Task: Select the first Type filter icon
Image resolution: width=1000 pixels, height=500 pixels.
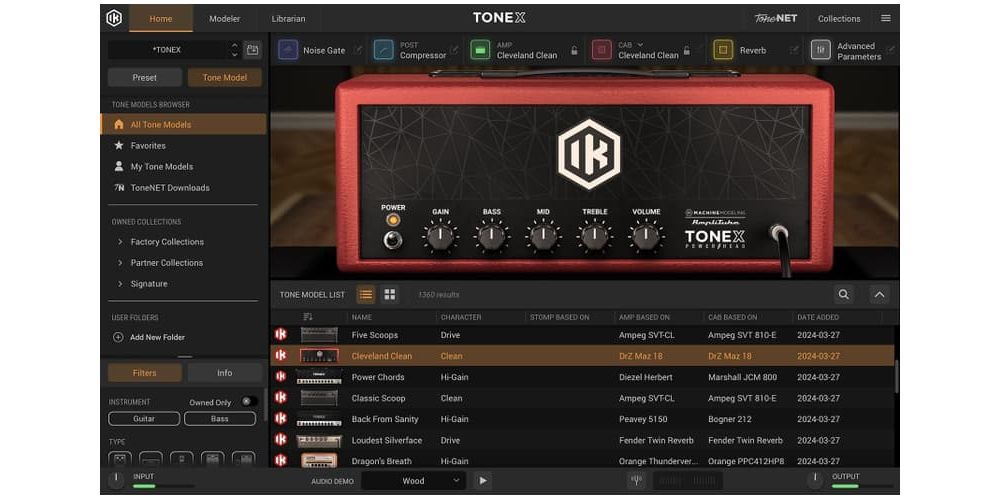Action: click(x=119, y=459)
